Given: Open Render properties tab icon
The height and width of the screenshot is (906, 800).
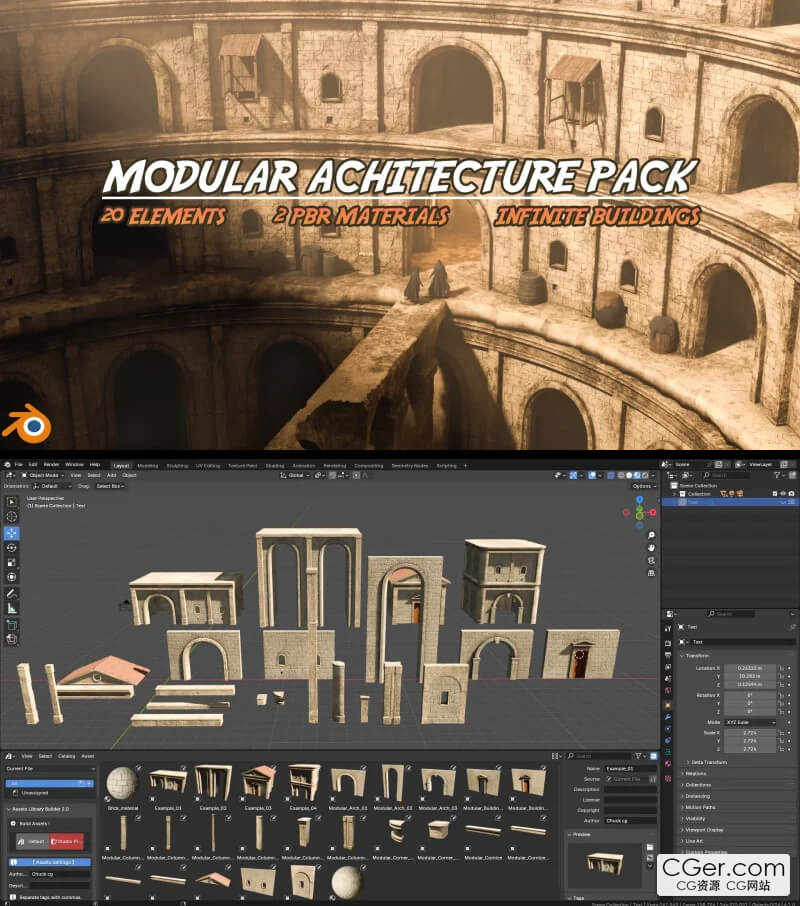Looking at the screenshot, I should click(x=668, y=643).
